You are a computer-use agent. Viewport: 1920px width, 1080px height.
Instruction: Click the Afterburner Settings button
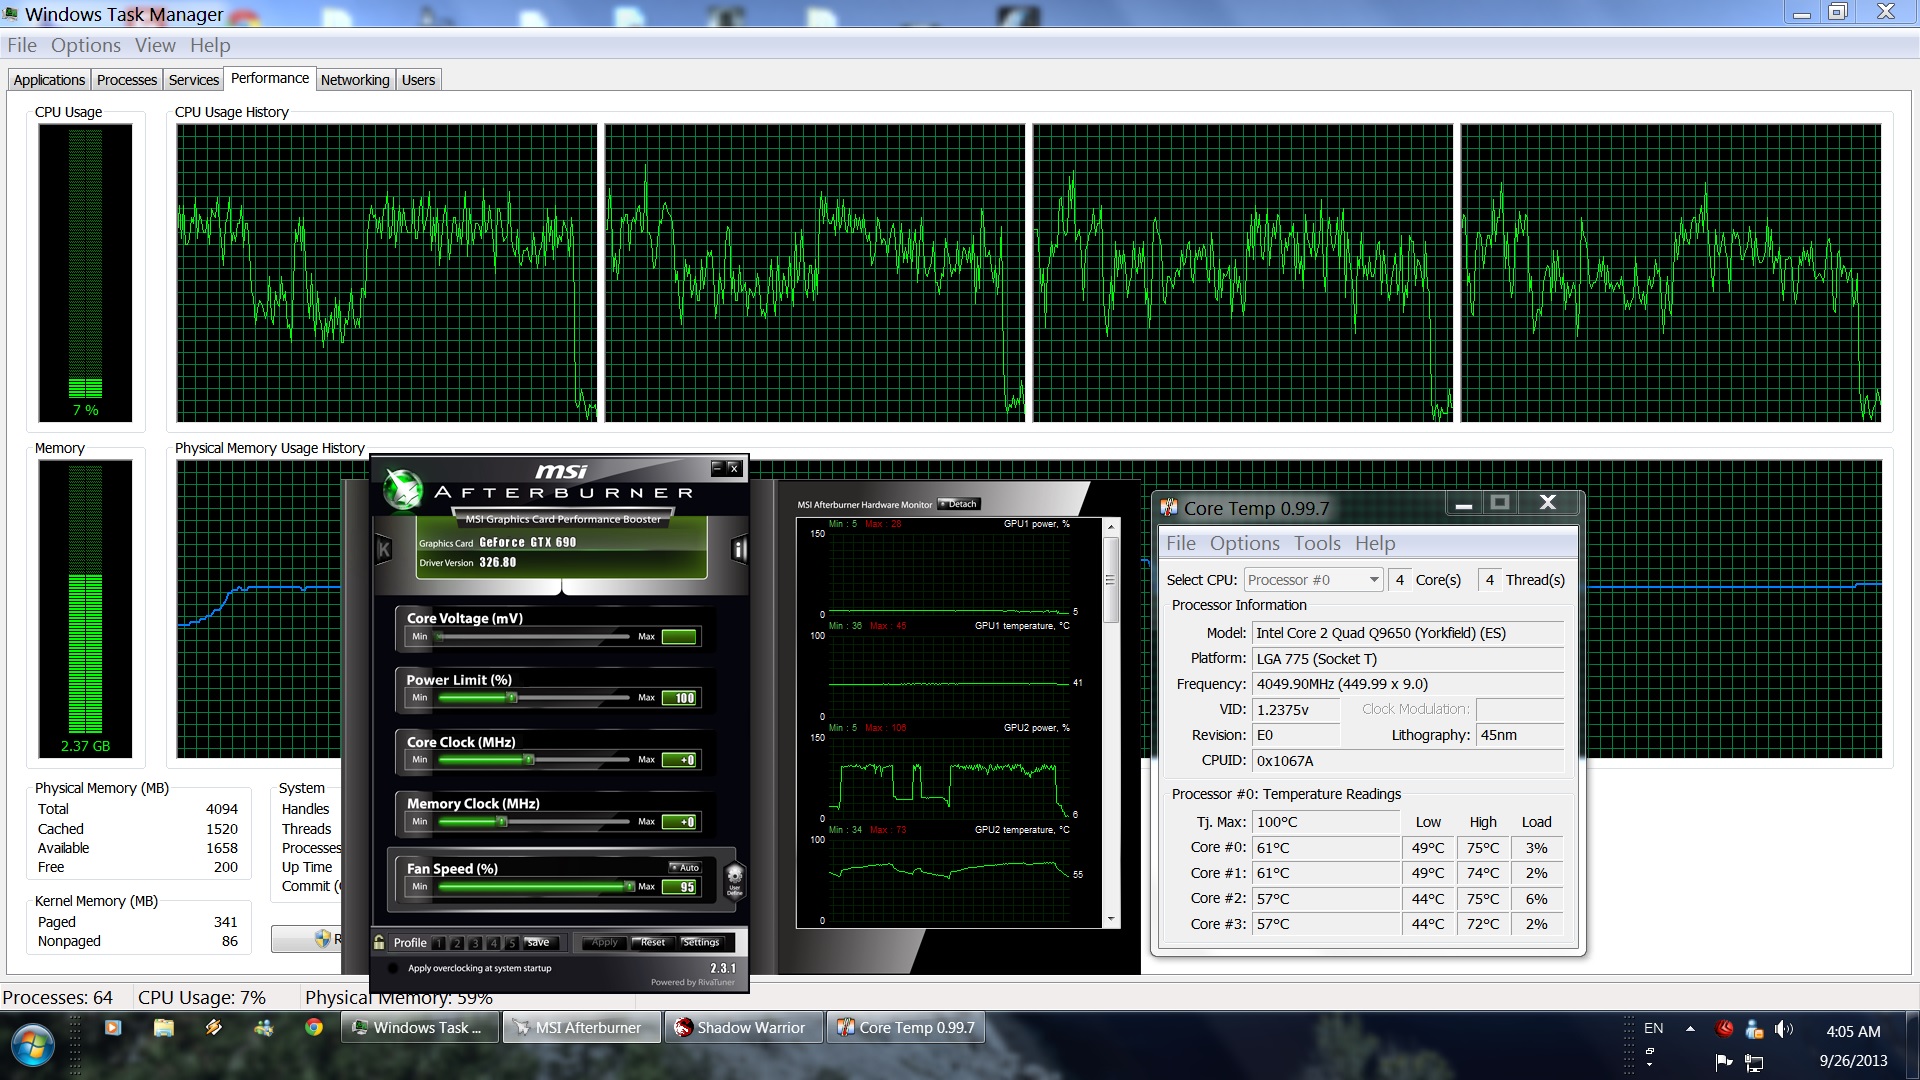pyautogui.click(x=700, y=942)
